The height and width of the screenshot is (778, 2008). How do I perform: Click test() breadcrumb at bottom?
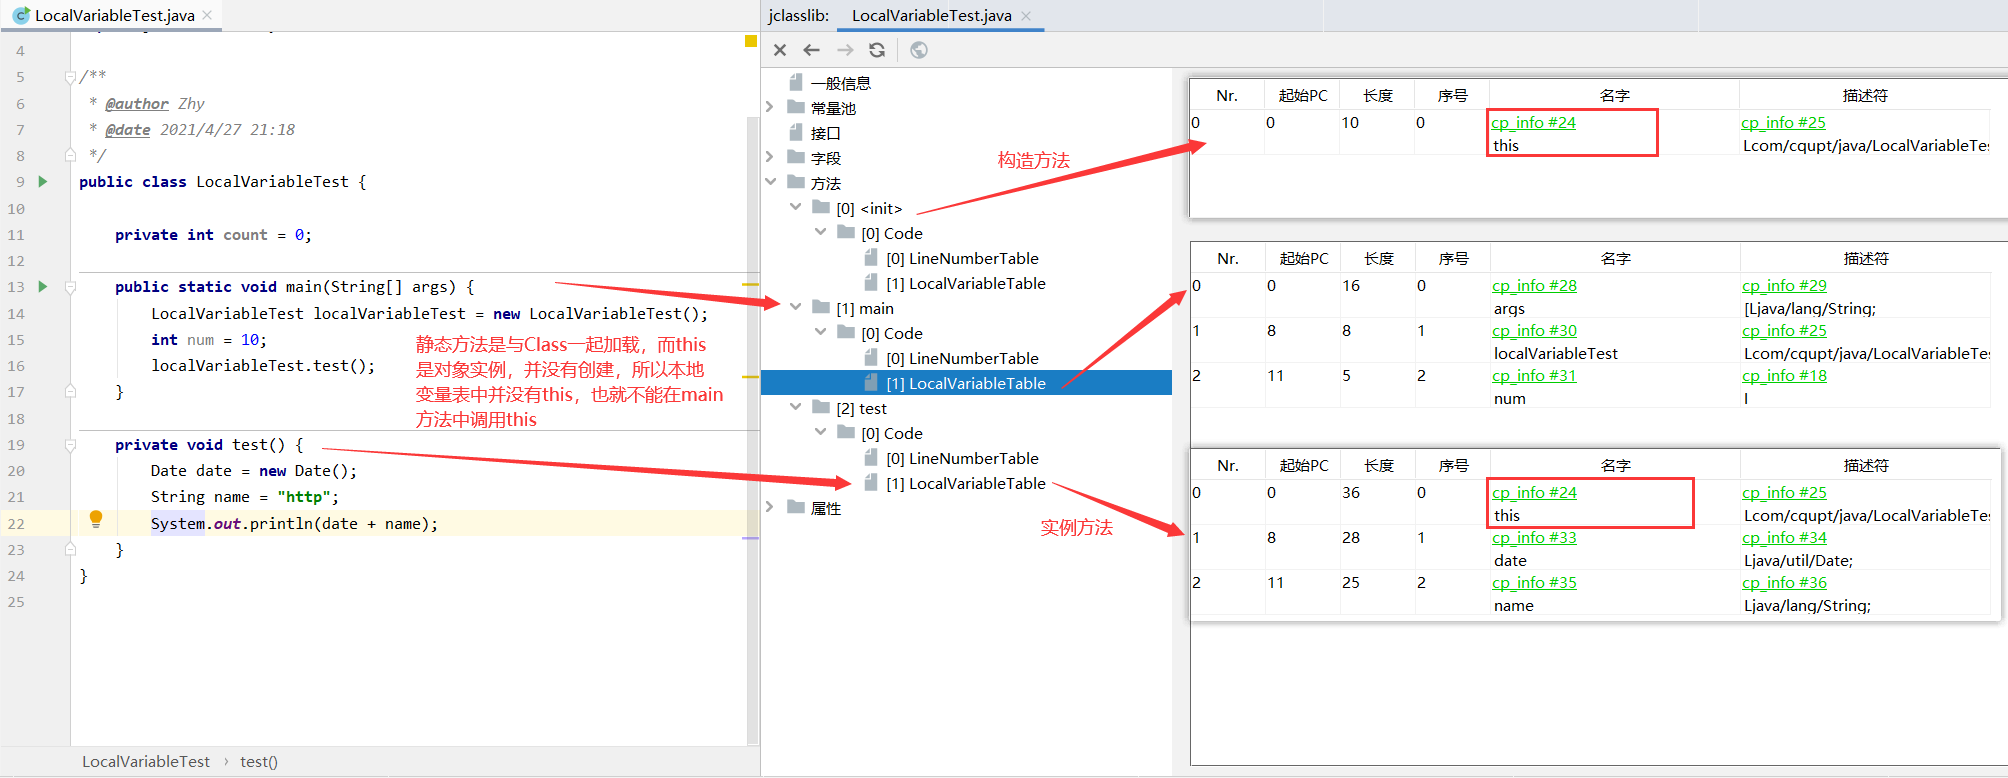tap(259, 761)
